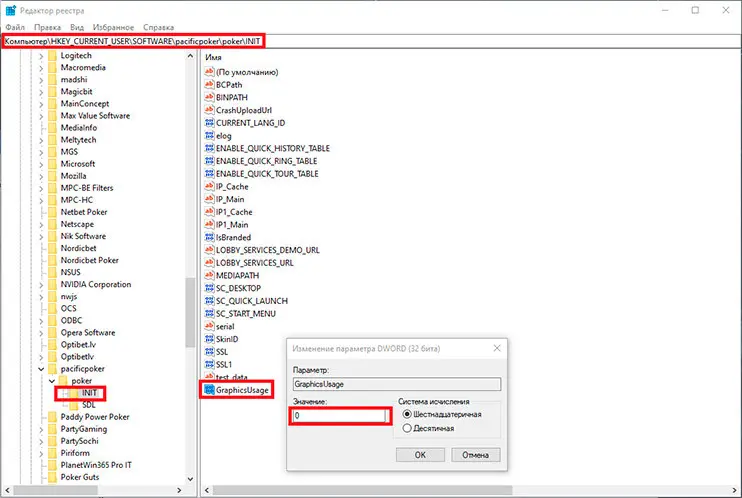The width and height of the screenshot is (742, 498).
Task: Collapse the poker subkey node
Action: point(52,381)
